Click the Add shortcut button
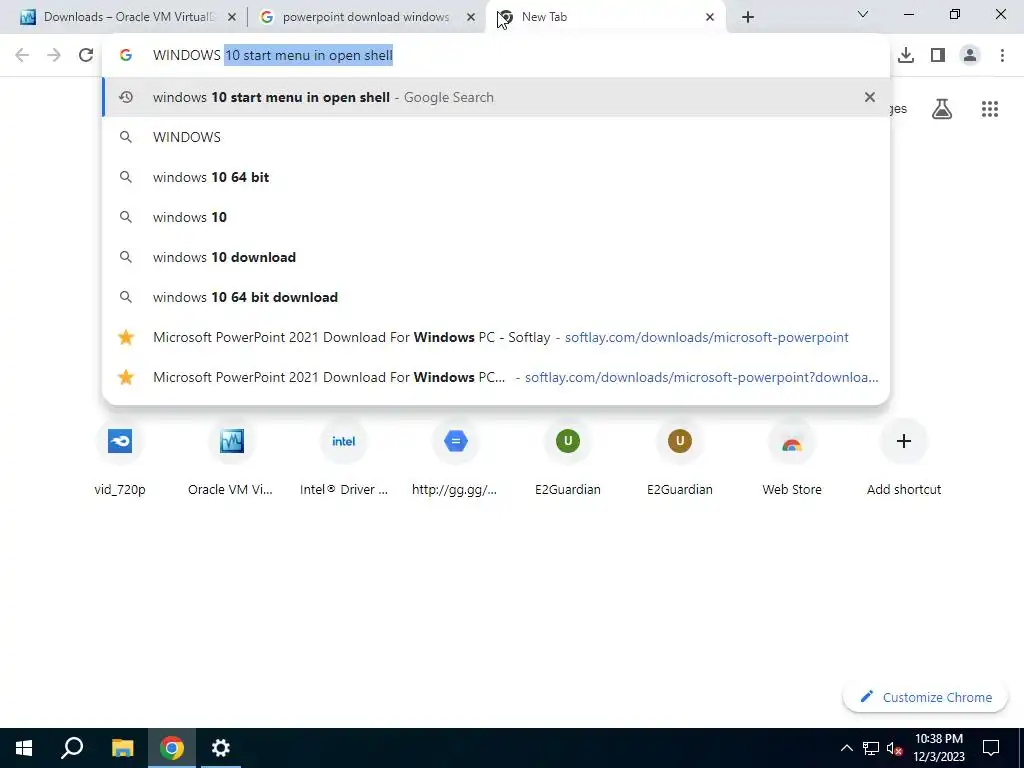Image resolution: width=1024 pixels, height=768 pixels. point(904,458)
